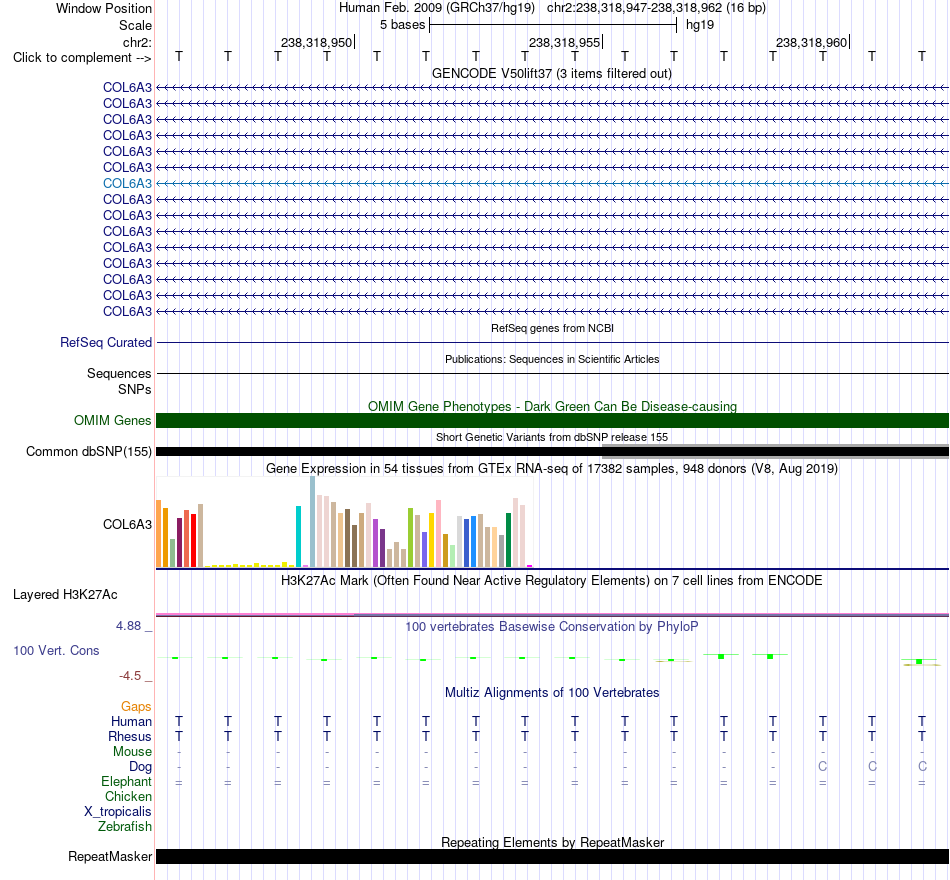Click the Sequences track label
The image size is (950, 880).
[119, 373]
